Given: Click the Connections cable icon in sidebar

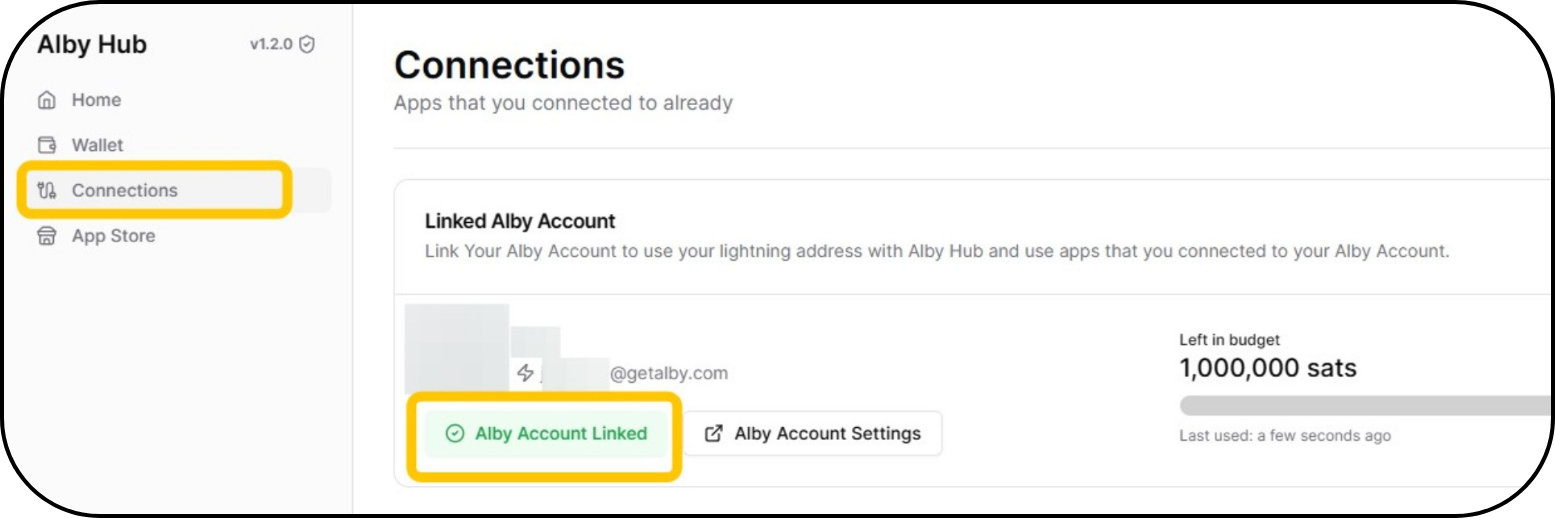Looking at the screenshot, I should (46, 191).
